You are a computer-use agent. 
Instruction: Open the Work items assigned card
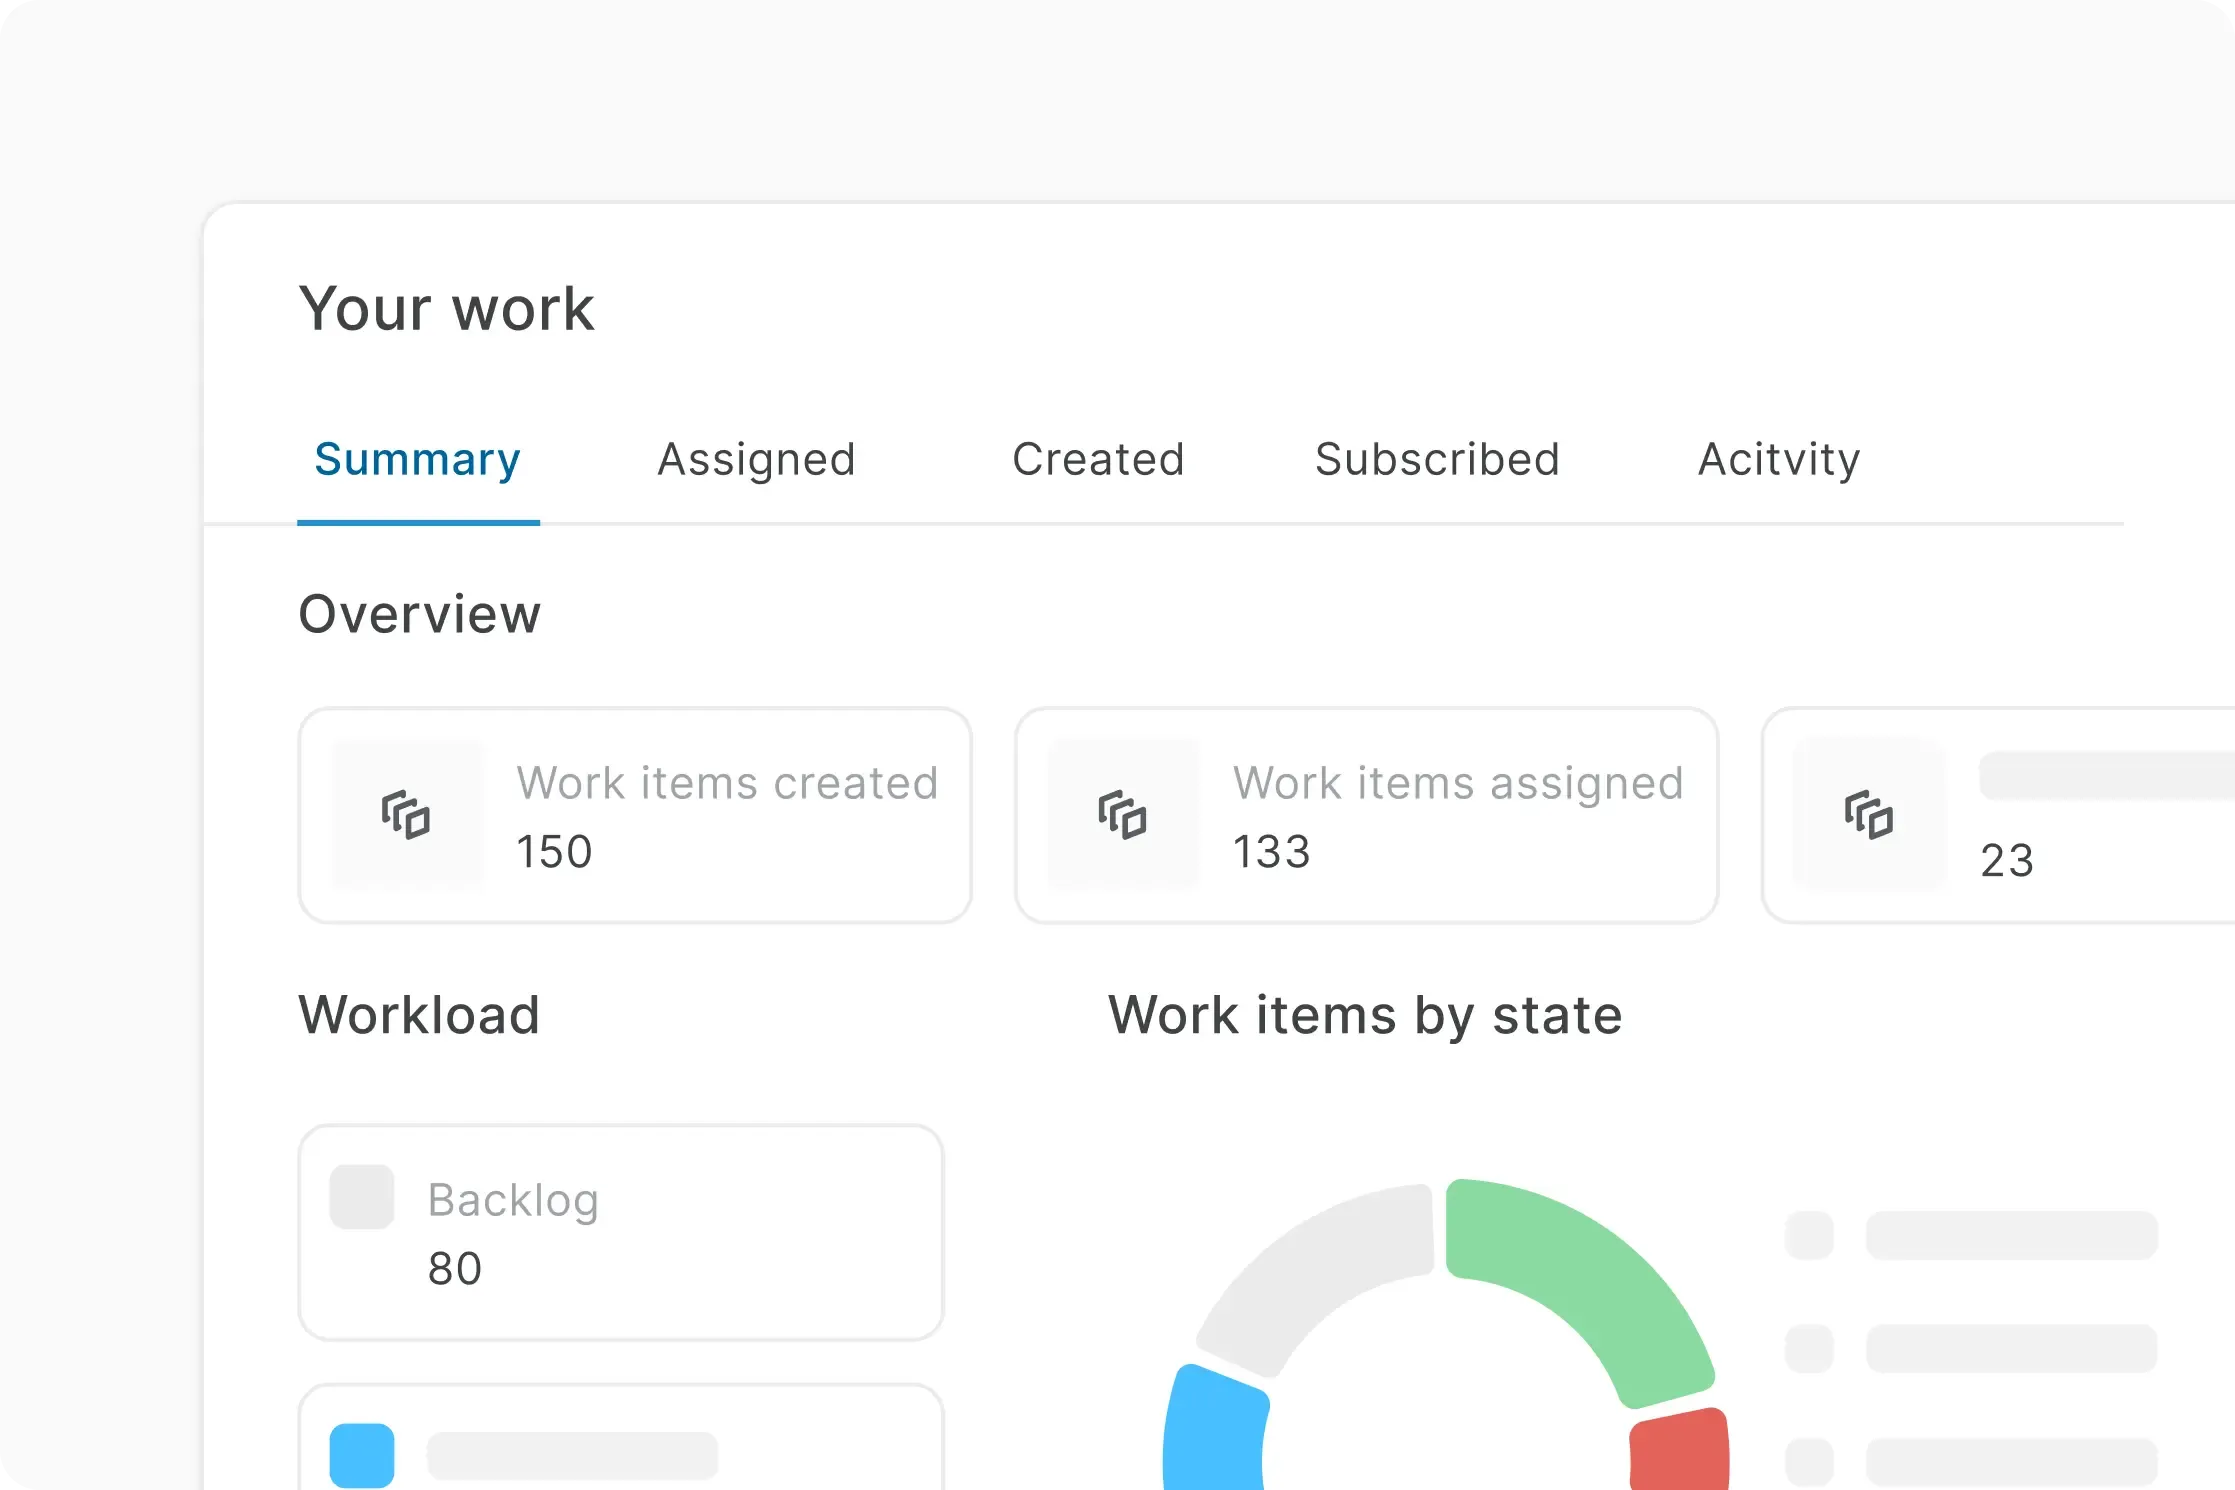point(1366,815)
